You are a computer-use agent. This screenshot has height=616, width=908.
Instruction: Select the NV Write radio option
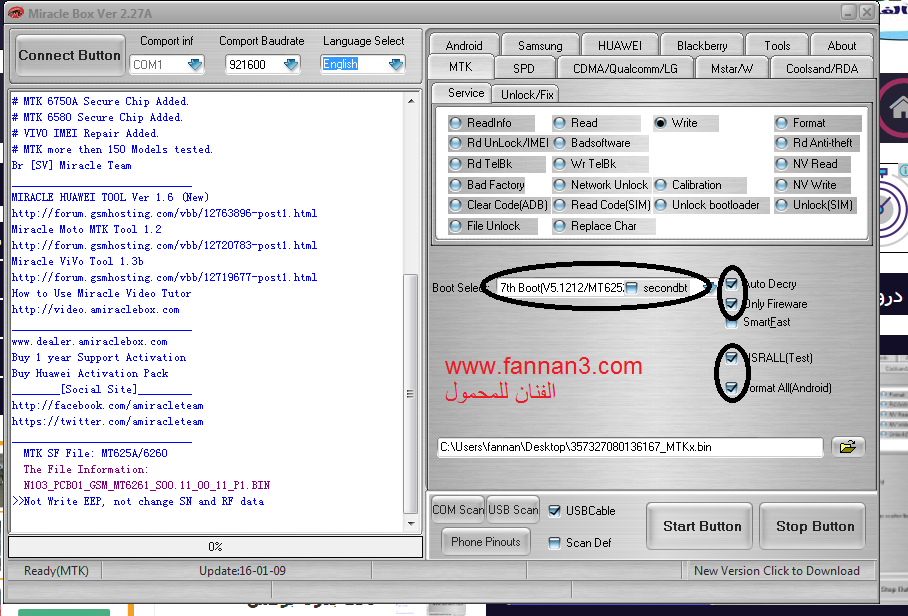click(781, 185)
